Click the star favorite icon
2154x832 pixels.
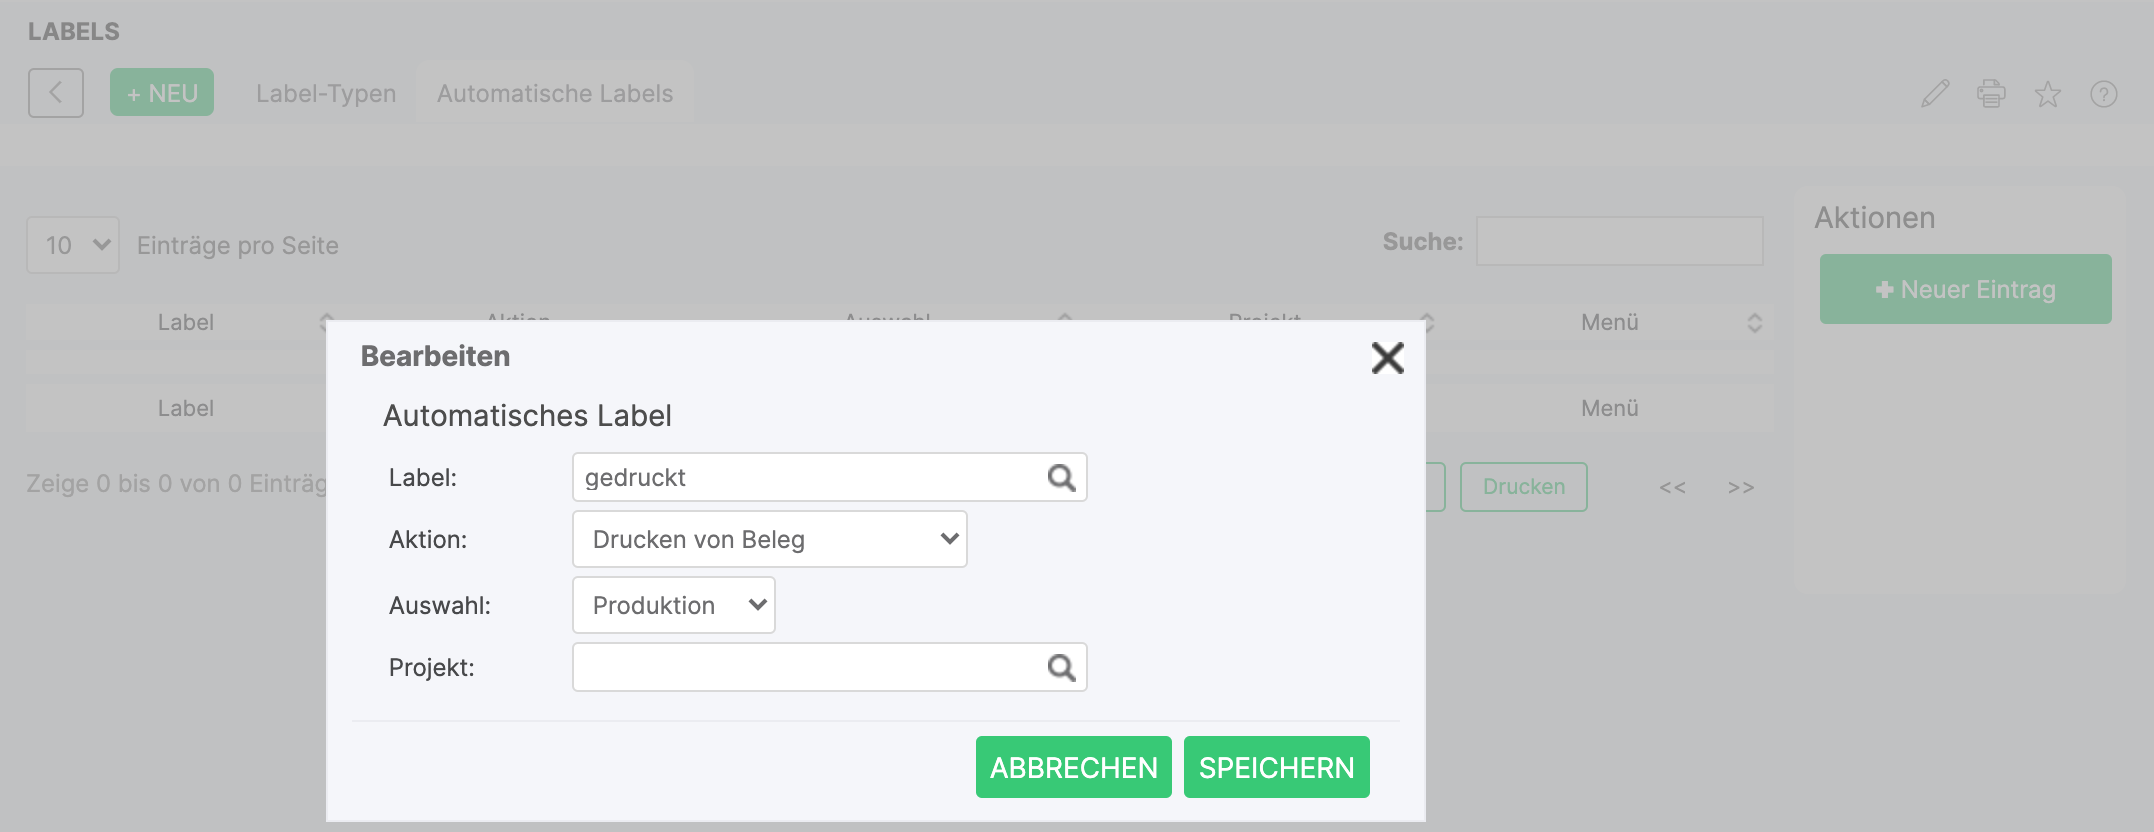pyautogui.click(x=2047, y=94)
